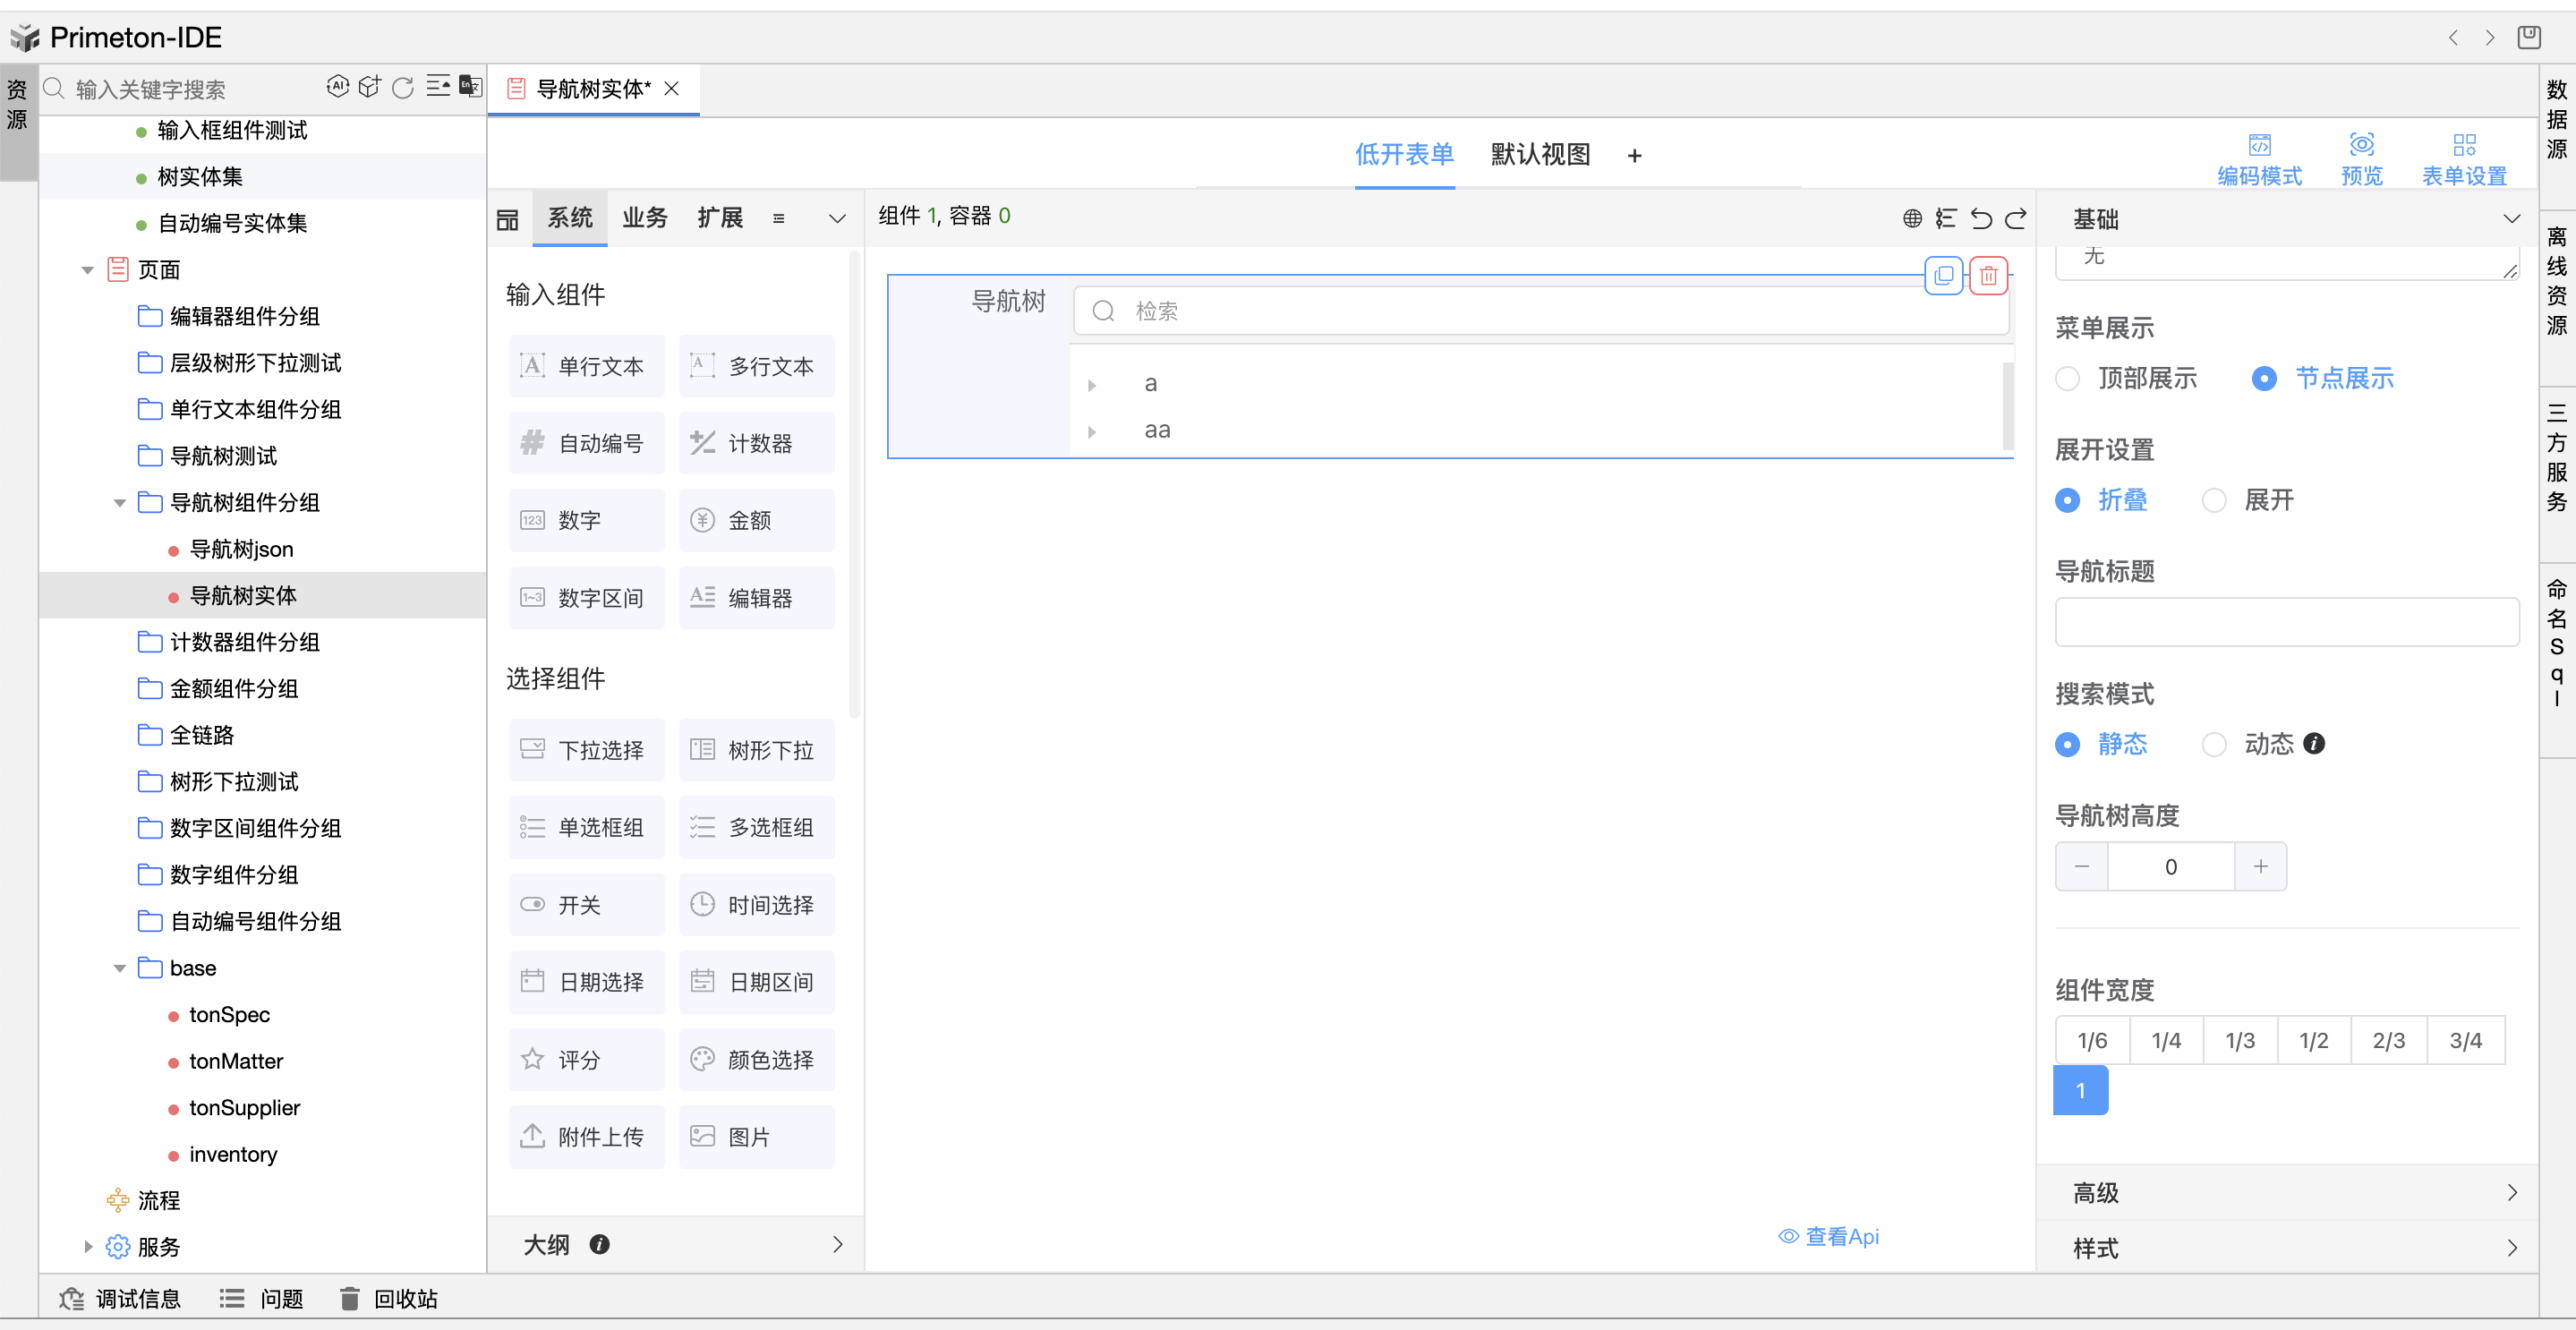Click the globe icon in canvas toolbar
Image resolution: width=2576 pixels, height=1330 pixels.
click(1911, 218)
